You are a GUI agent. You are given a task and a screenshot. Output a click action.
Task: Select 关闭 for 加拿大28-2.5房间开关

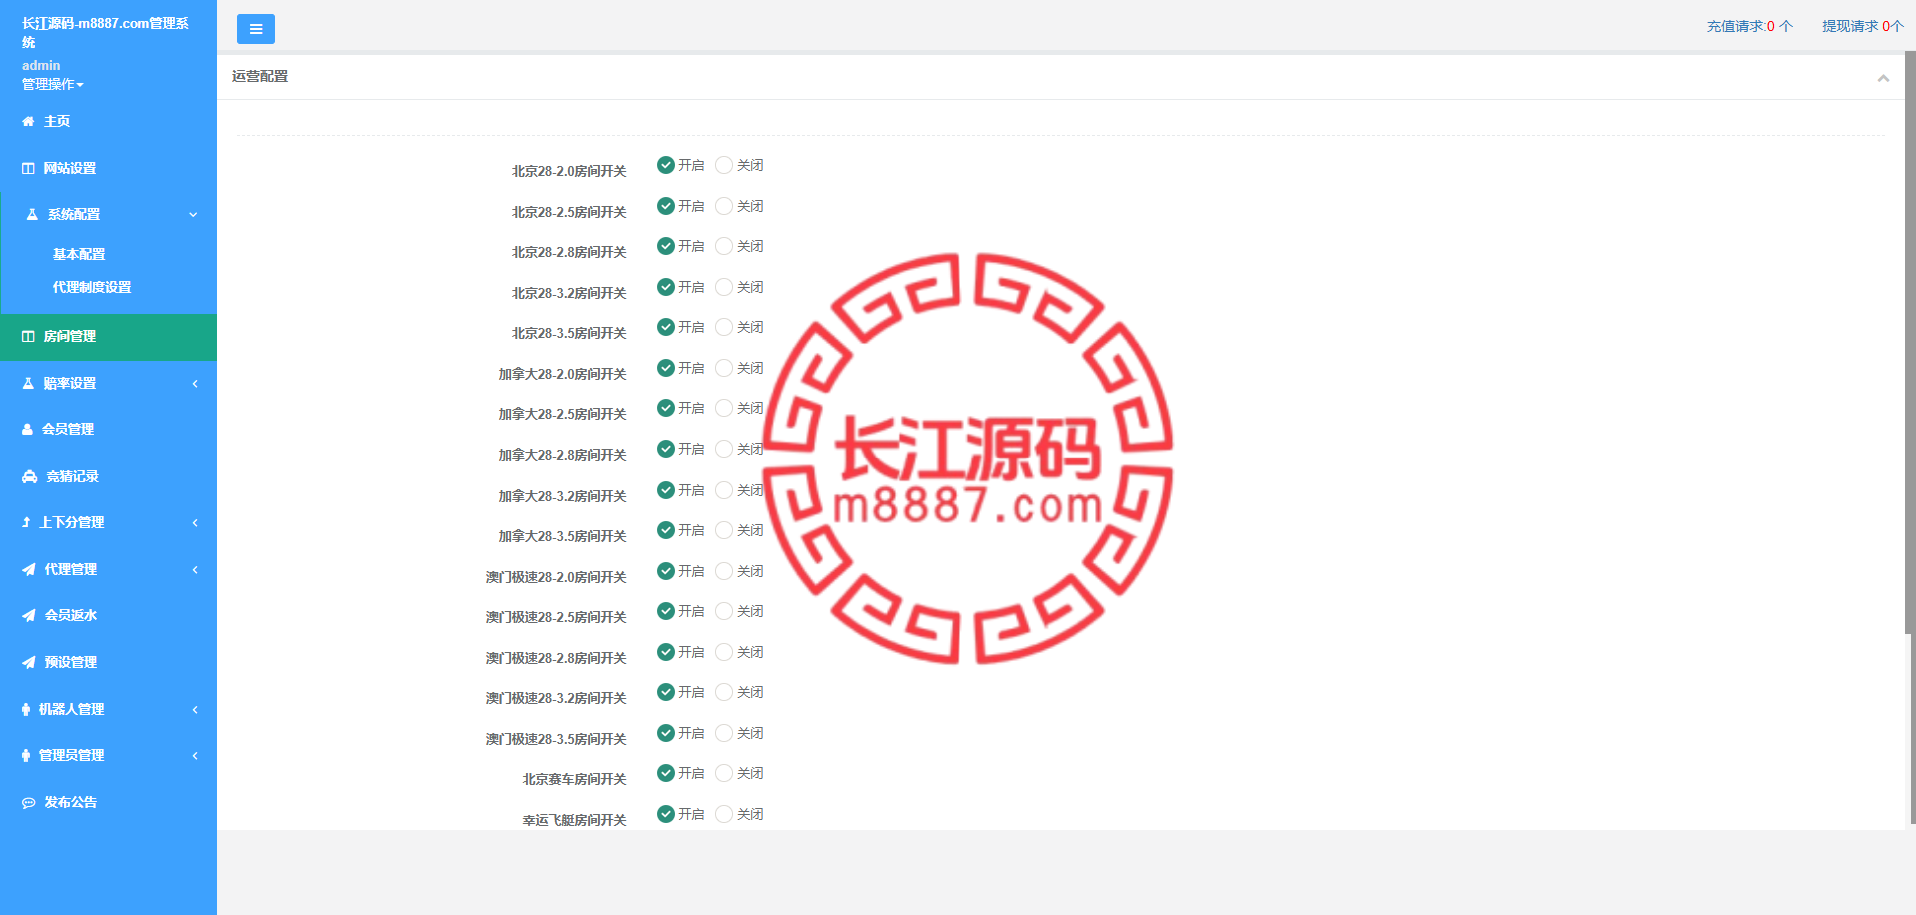coord(724,408)
